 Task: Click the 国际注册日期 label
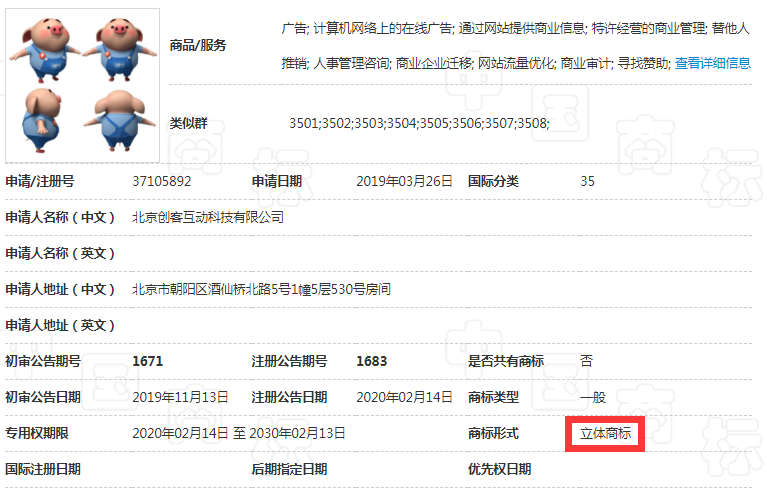click(43, 469)
